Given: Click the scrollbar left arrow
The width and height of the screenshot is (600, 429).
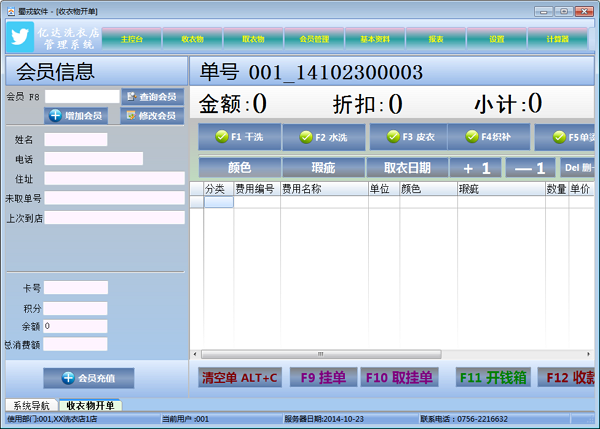Looking at the screenshot, I should [x=195, y=354].
